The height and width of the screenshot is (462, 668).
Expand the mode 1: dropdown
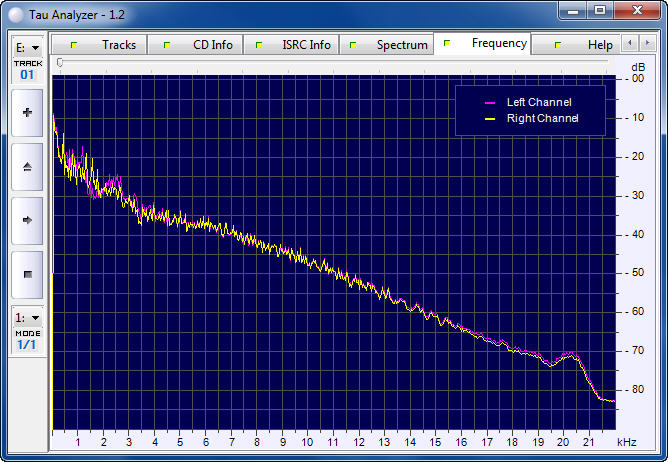coord(27,317)
